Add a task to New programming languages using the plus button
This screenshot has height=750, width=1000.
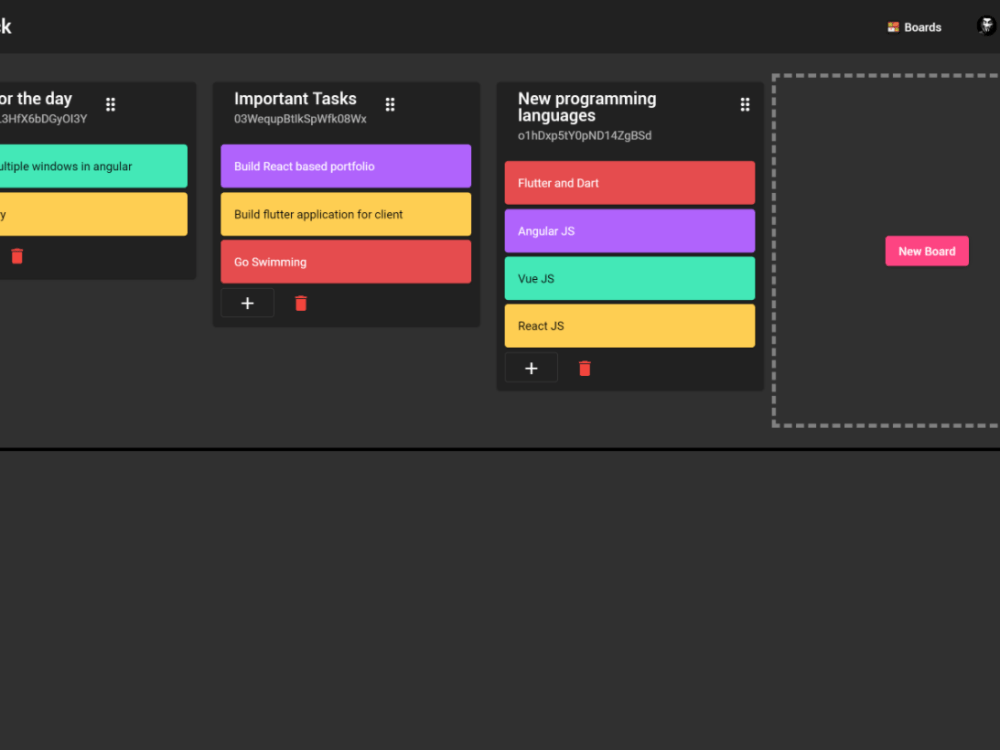click(531, 368)
